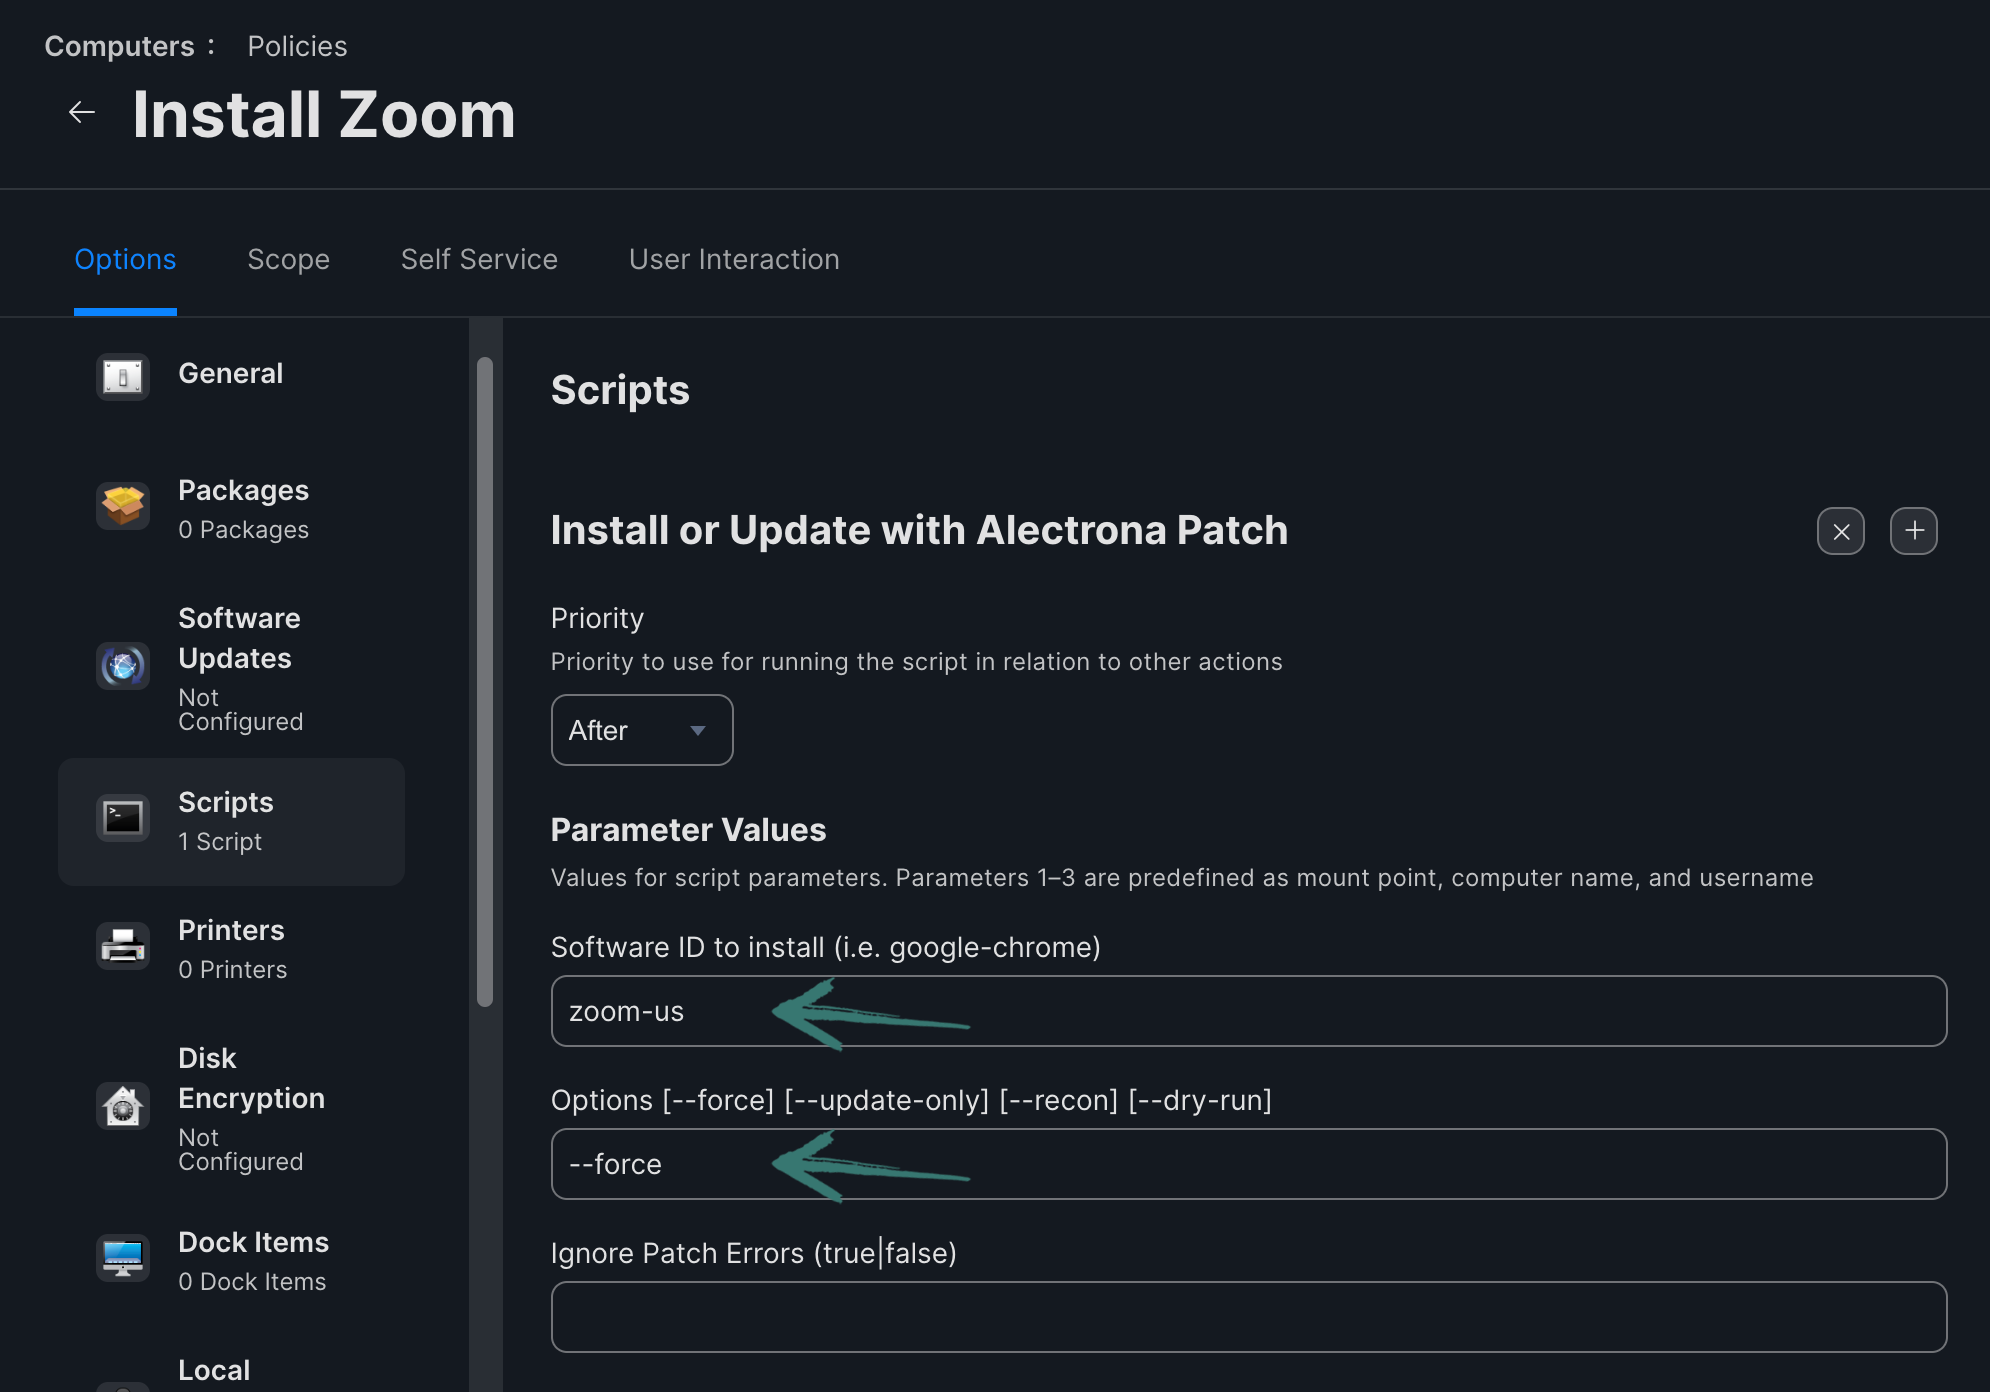Open Software Updates globe icon
The image size is (1990, 1392).
pos(123,666)
